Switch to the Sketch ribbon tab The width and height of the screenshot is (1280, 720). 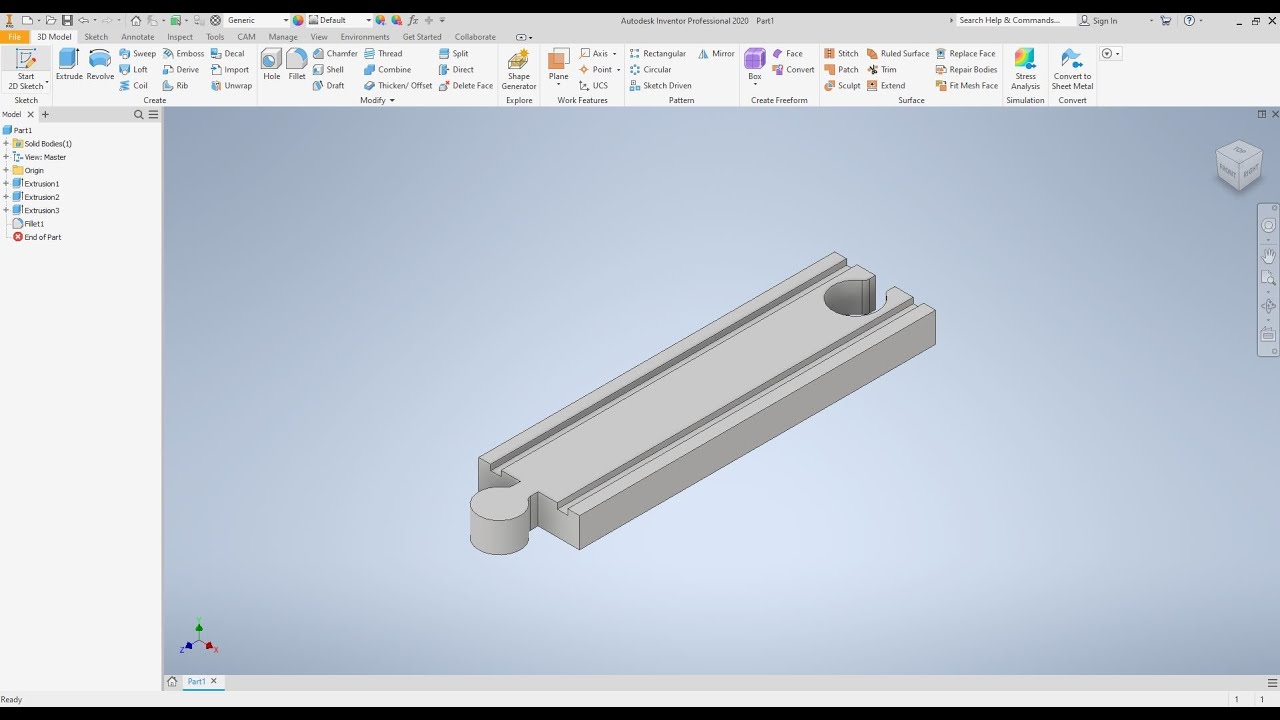click(x=96, y=37)
